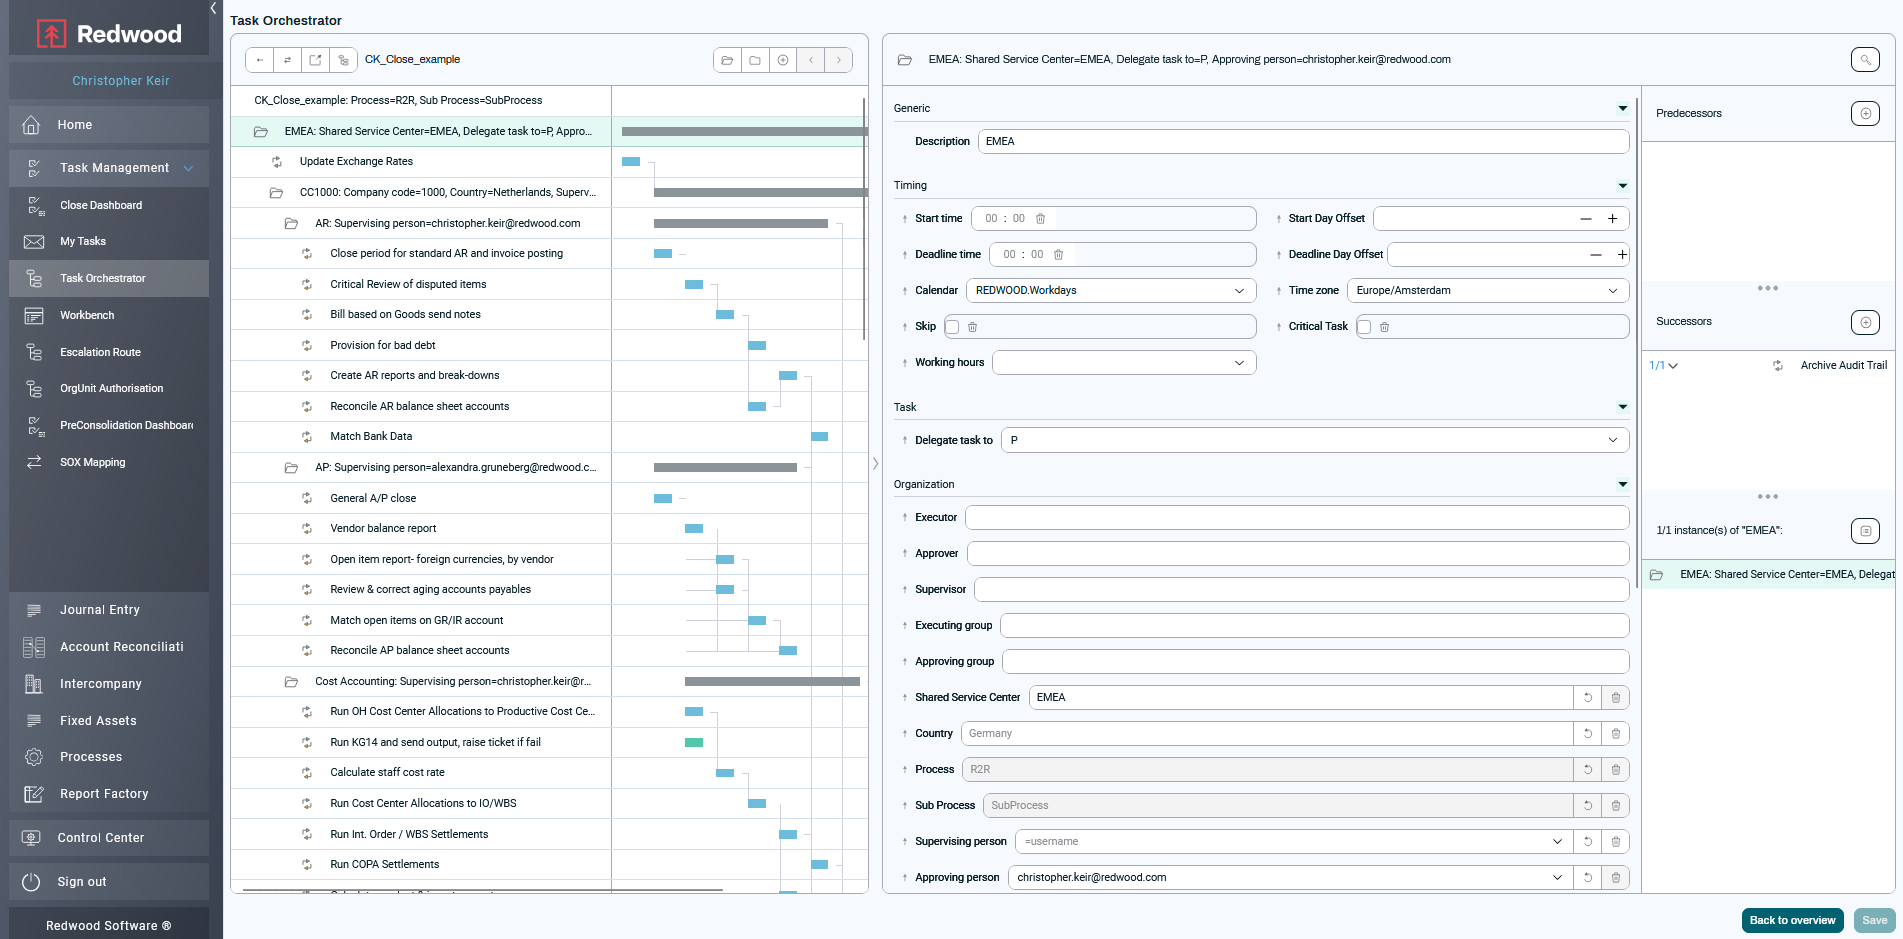The image size is (1903, 939).
Task: Collapse the Timing section
Action: coord(1622,186)
